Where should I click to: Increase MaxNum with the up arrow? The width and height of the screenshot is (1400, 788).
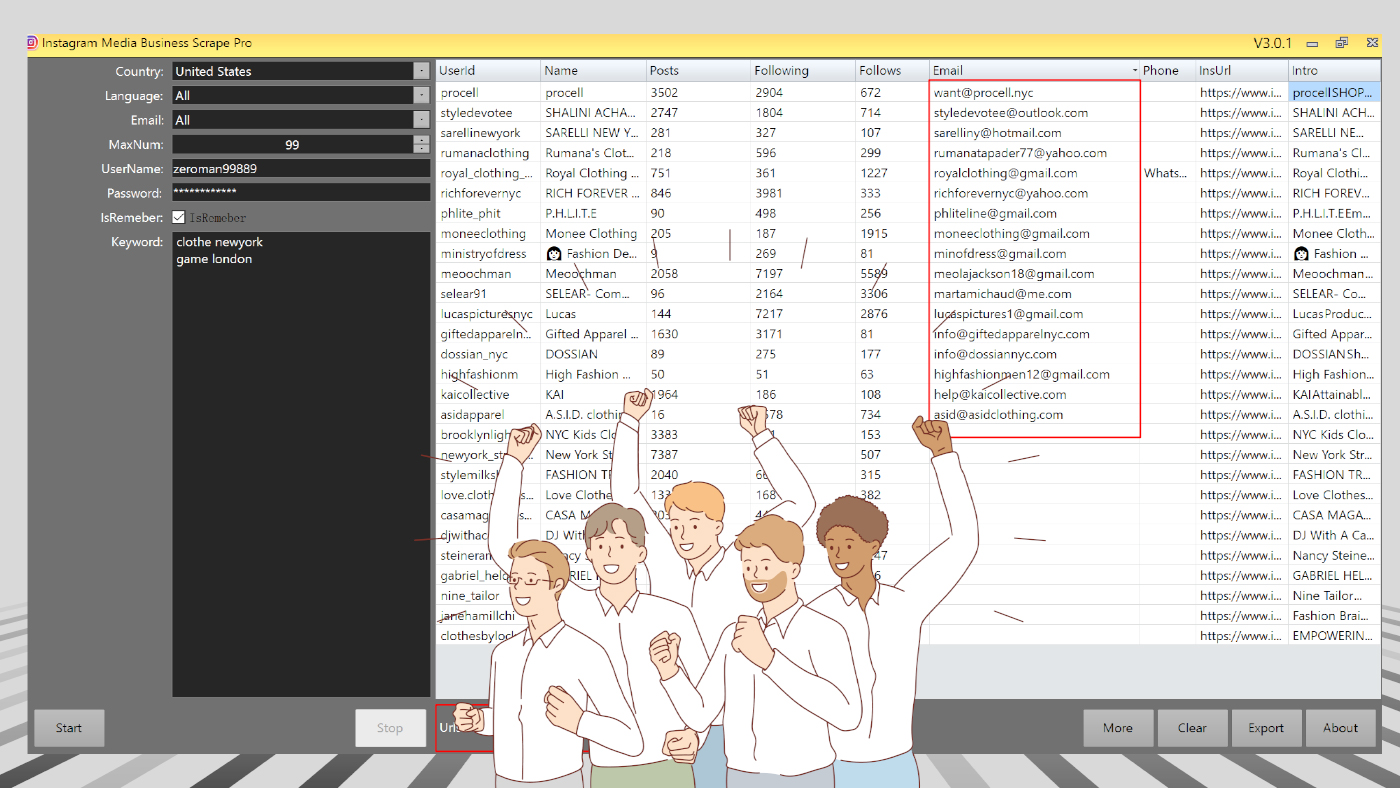pos(422,140)
